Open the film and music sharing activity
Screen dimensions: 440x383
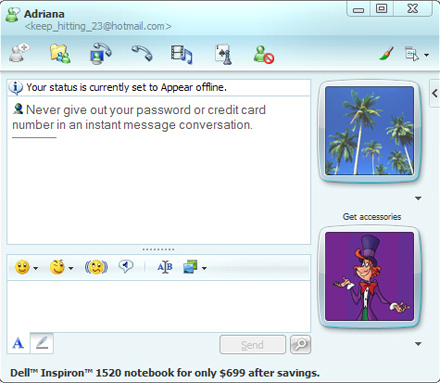point(182,54)
